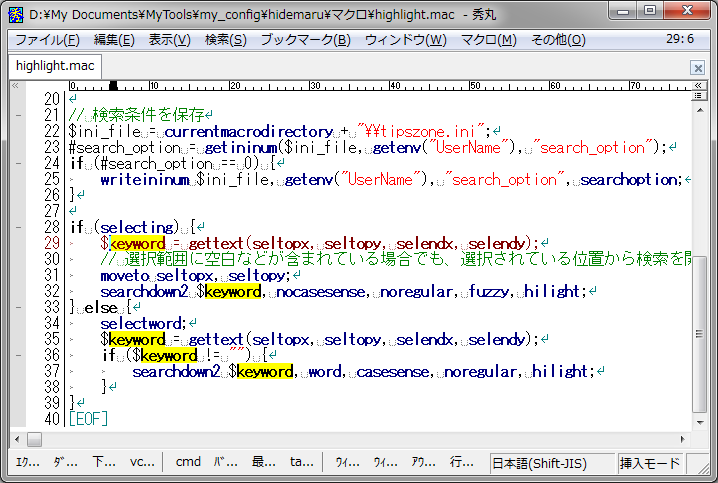Open the ウィンドウ(W) menu
718x483 pixels.
(406, 40)
